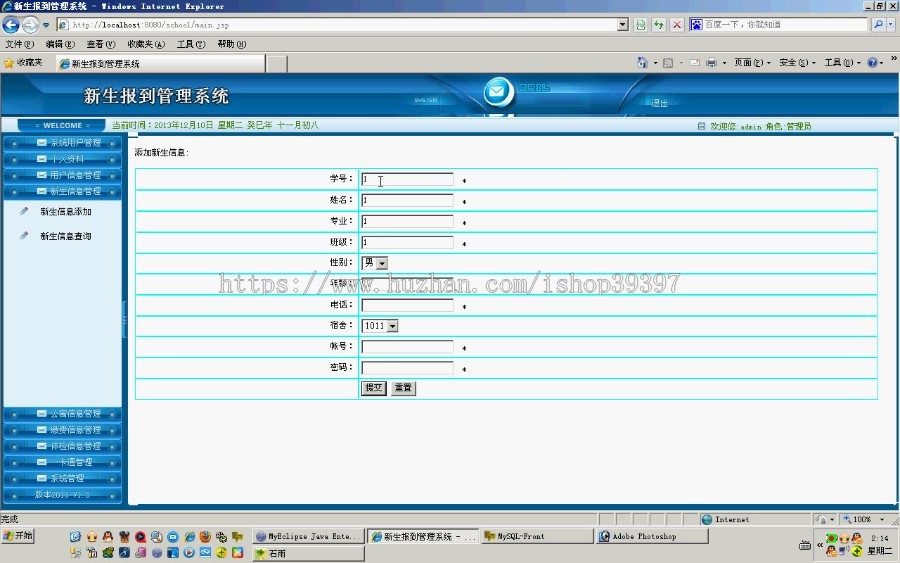900x563 pixels.
Task: Click the 帐号 account input field
Action: pyautogui.click(x=408, y=347)
